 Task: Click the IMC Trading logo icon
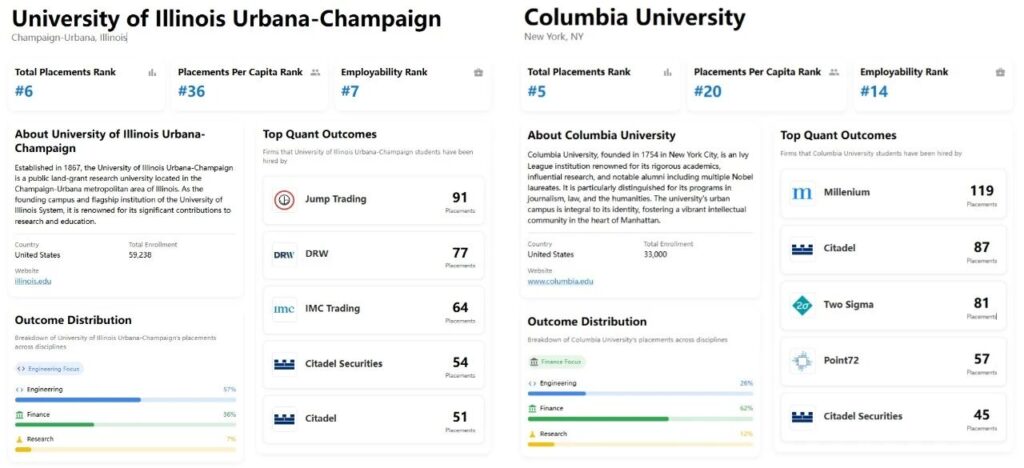pos(284,309)
